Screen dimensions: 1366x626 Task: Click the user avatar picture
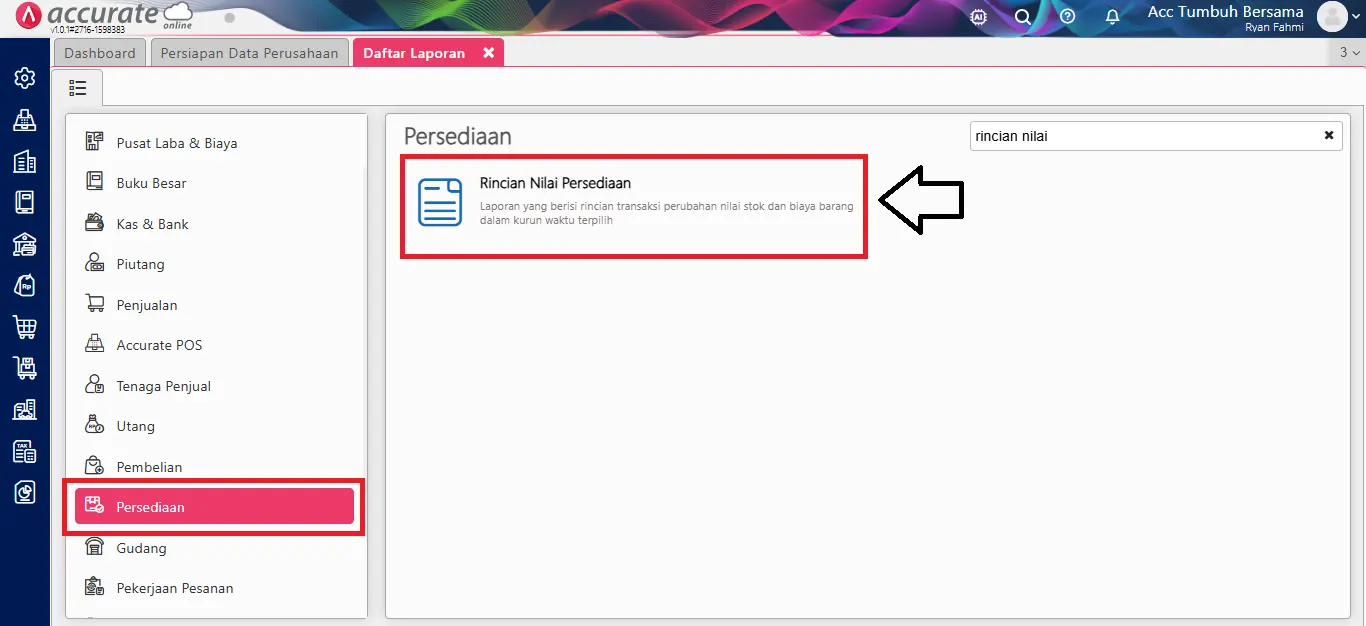pos(1332,17)
